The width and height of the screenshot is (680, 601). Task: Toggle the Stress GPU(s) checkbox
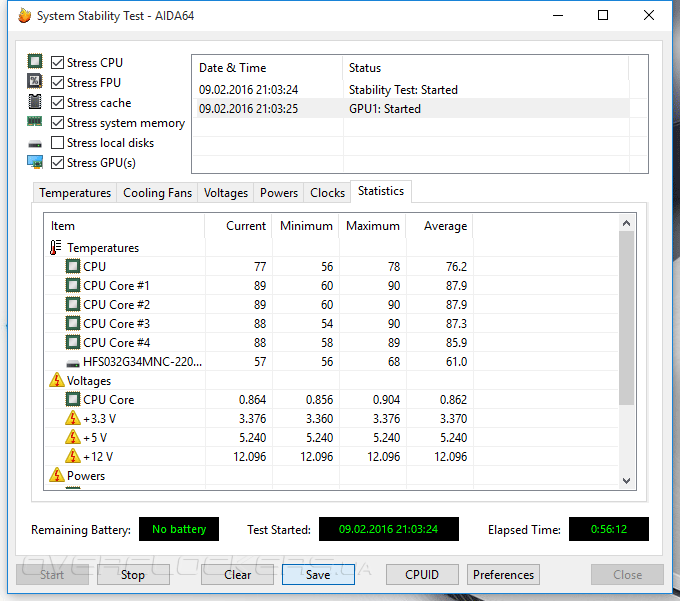[x=57, y=163]
